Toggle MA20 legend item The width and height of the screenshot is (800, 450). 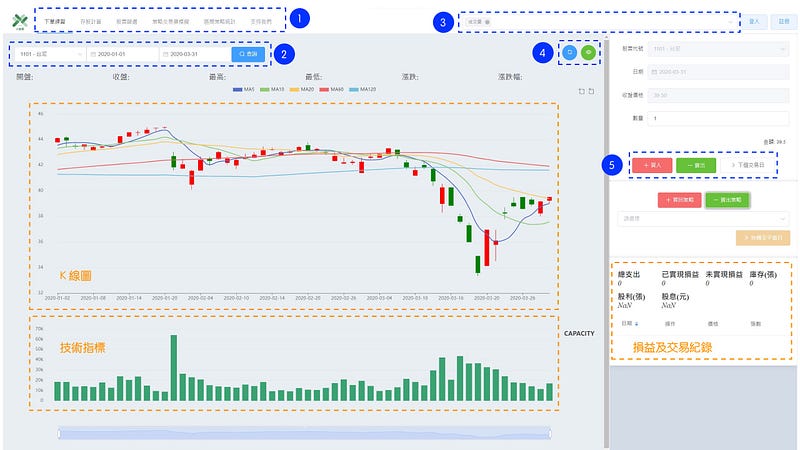(x=302, y=89)
